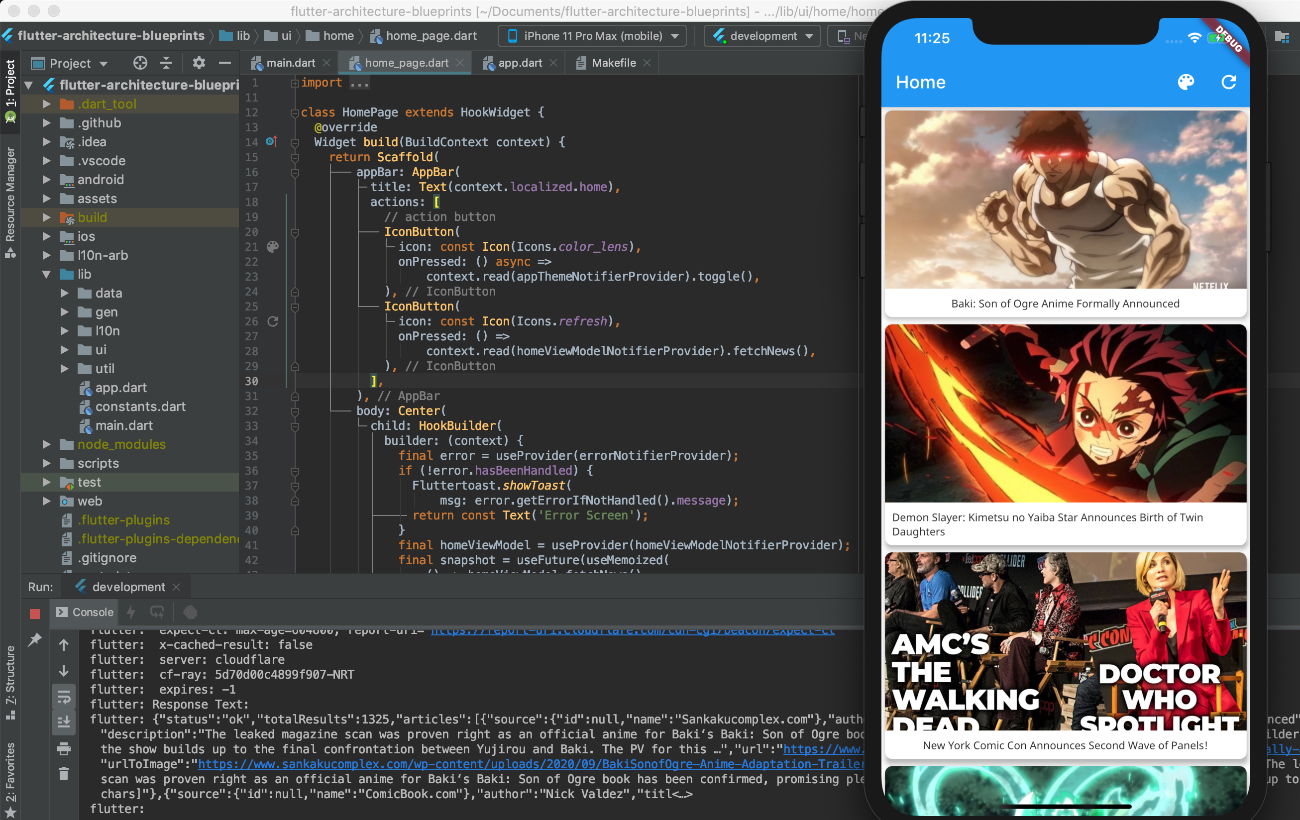Image resolution: width=1300 pixels, height=820 pixels.
Task: Trigger Flutter Hot Reload lightning icon
Action: (132, 612)
